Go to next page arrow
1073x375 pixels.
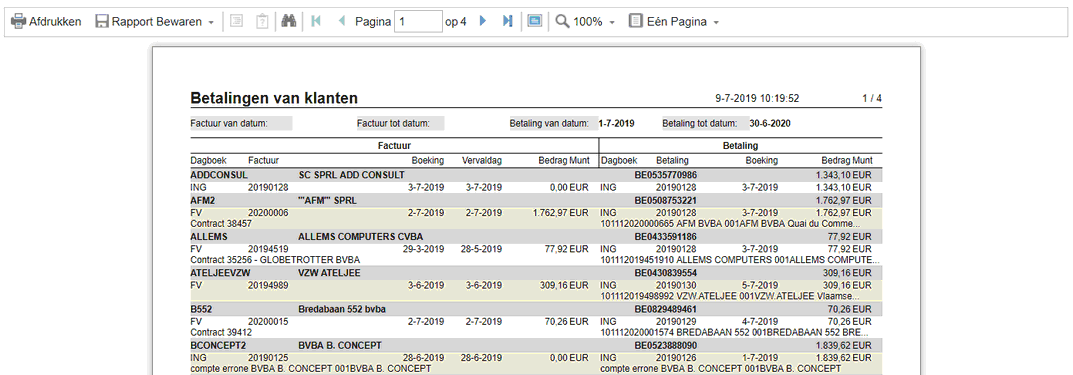[x=482, y=22]
